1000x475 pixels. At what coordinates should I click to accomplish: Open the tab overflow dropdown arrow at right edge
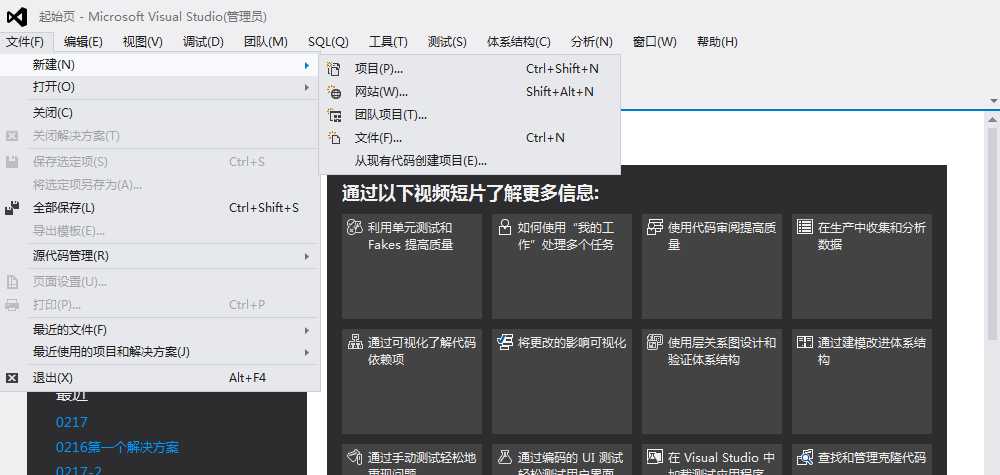tap(993, 101)
